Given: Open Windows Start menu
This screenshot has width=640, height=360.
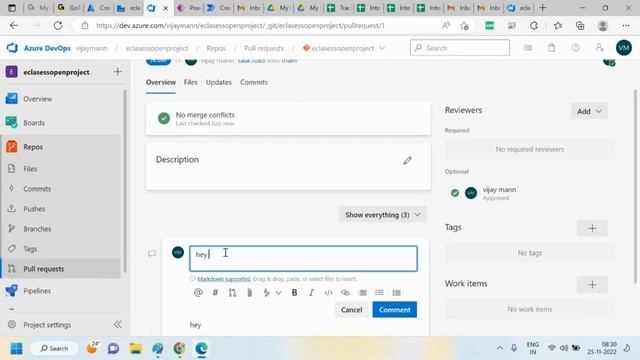Looking at the screenshot, I should pyautogui.click(x=16, y=348).
